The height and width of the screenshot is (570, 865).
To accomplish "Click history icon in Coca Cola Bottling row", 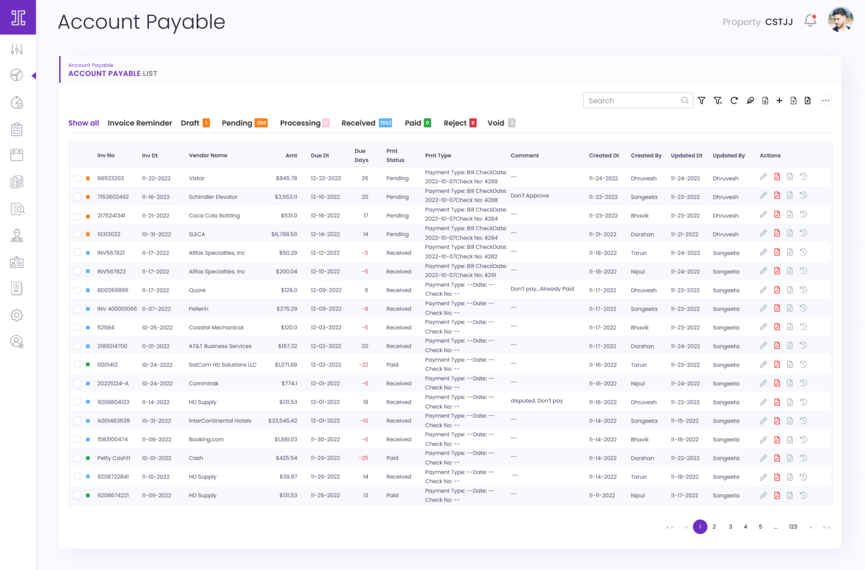I will 803,215.
